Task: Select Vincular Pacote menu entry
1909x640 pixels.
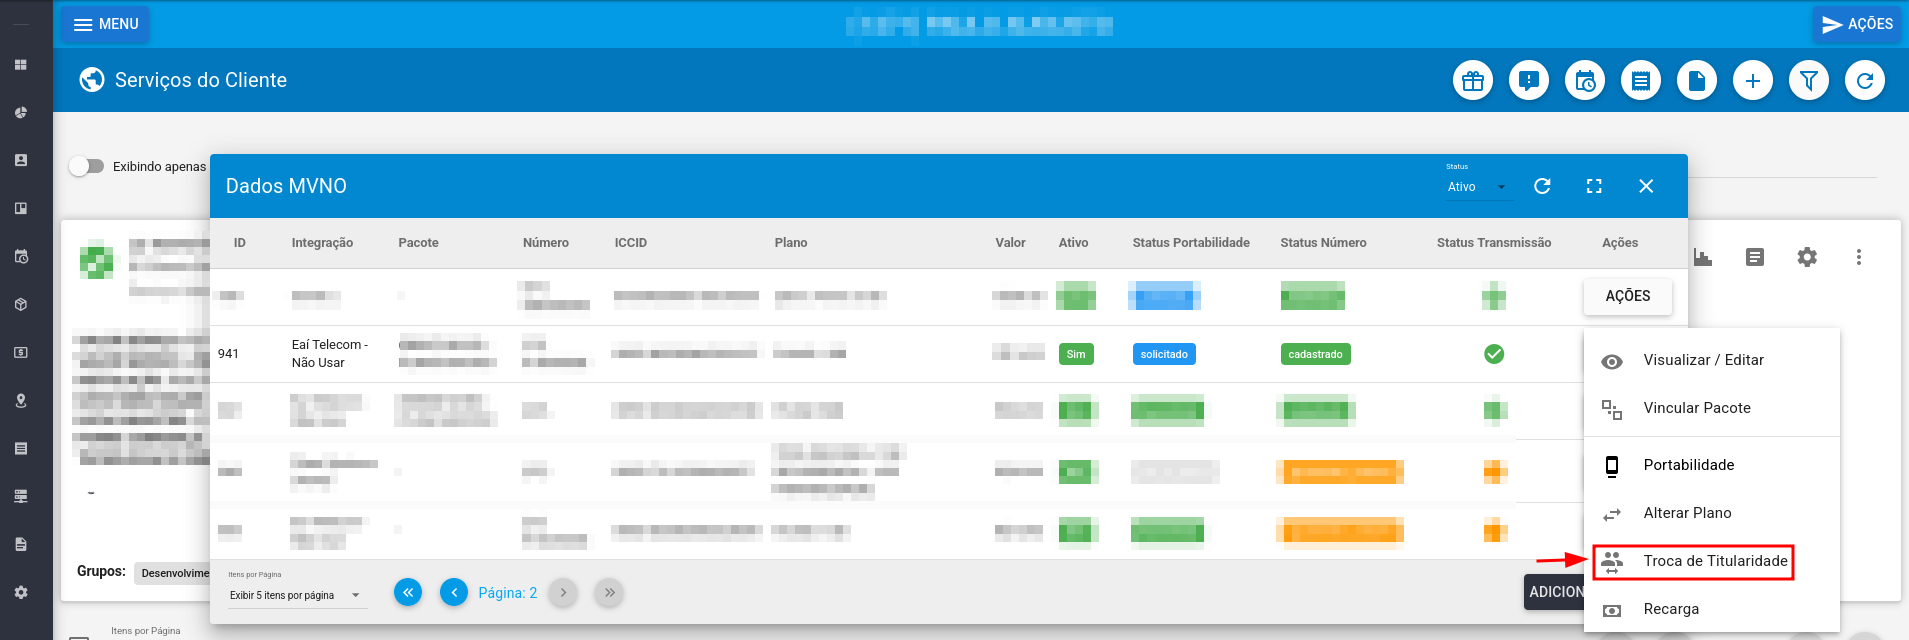Action: point(1712,408)
